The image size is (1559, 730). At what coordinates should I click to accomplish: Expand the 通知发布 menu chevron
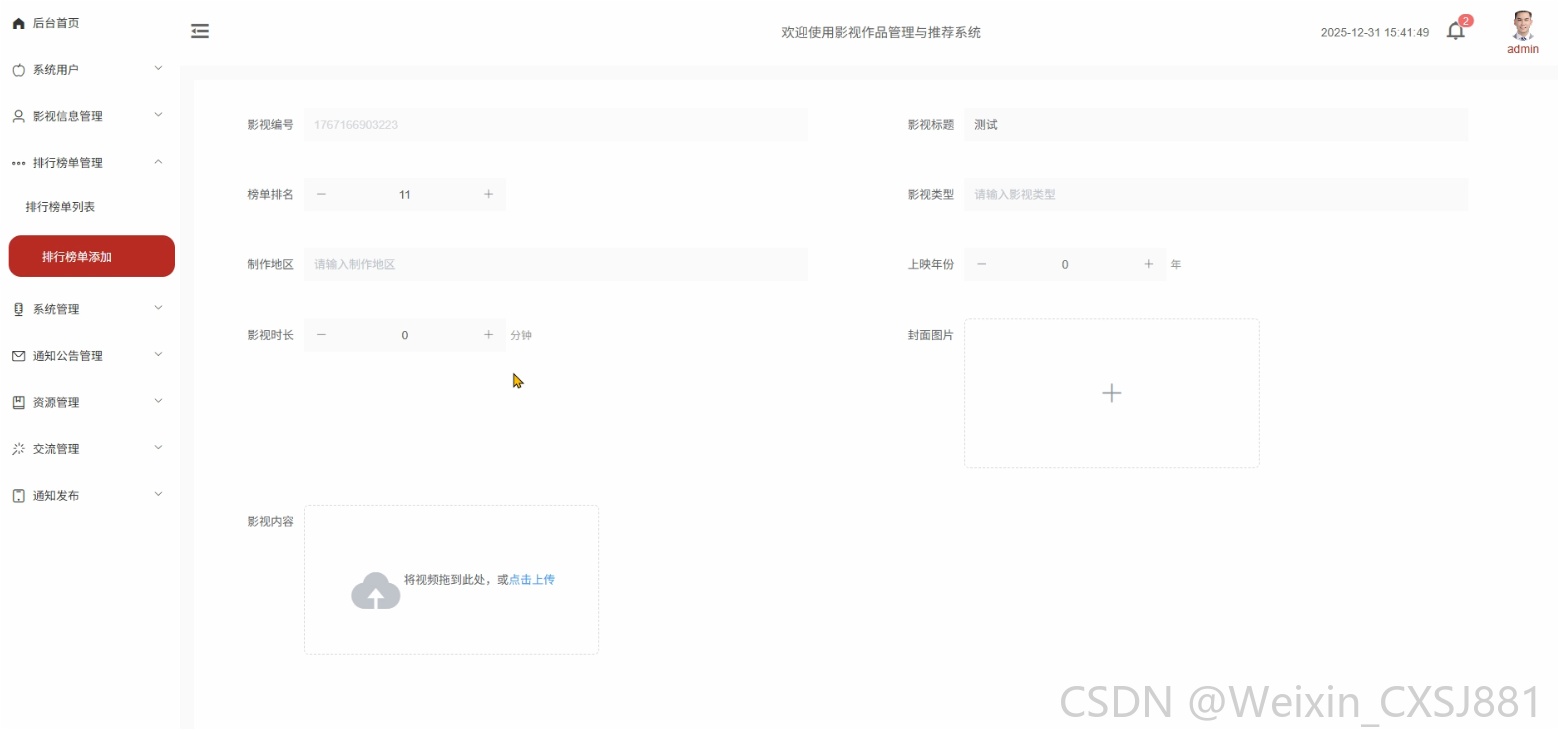(x=158, y=494)
